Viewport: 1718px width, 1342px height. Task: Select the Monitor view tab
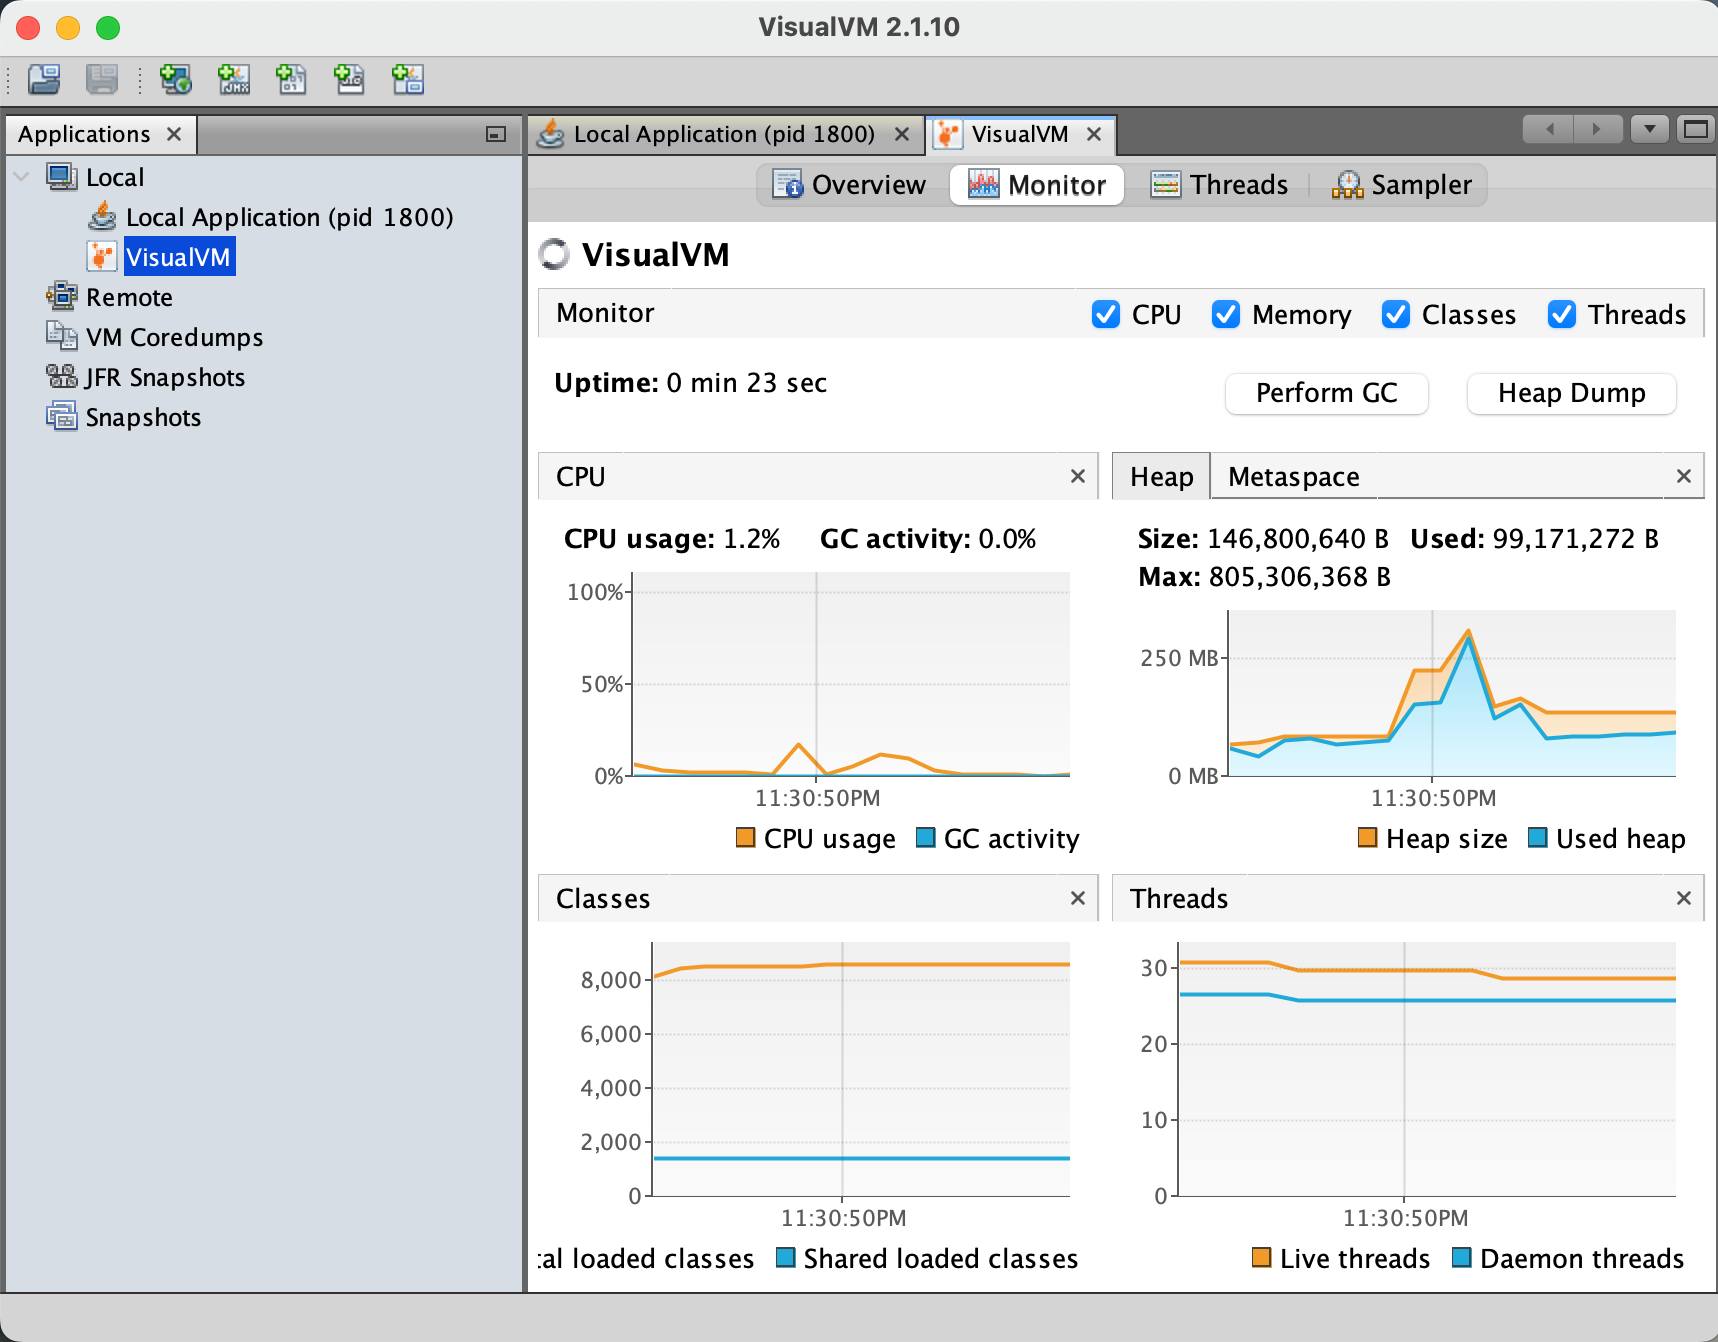pyautogui.click(x=1037, y=185)
